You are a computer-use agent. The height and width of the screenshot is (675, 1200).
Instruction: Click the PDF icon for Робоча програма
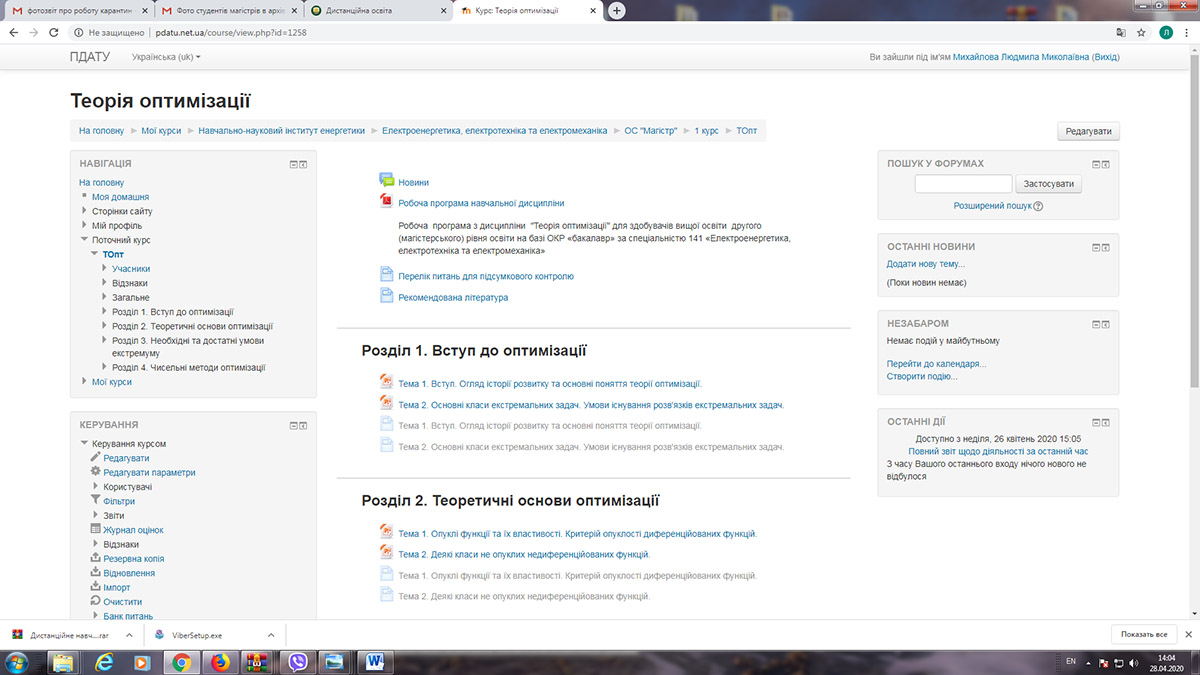(x=387, y=201)
